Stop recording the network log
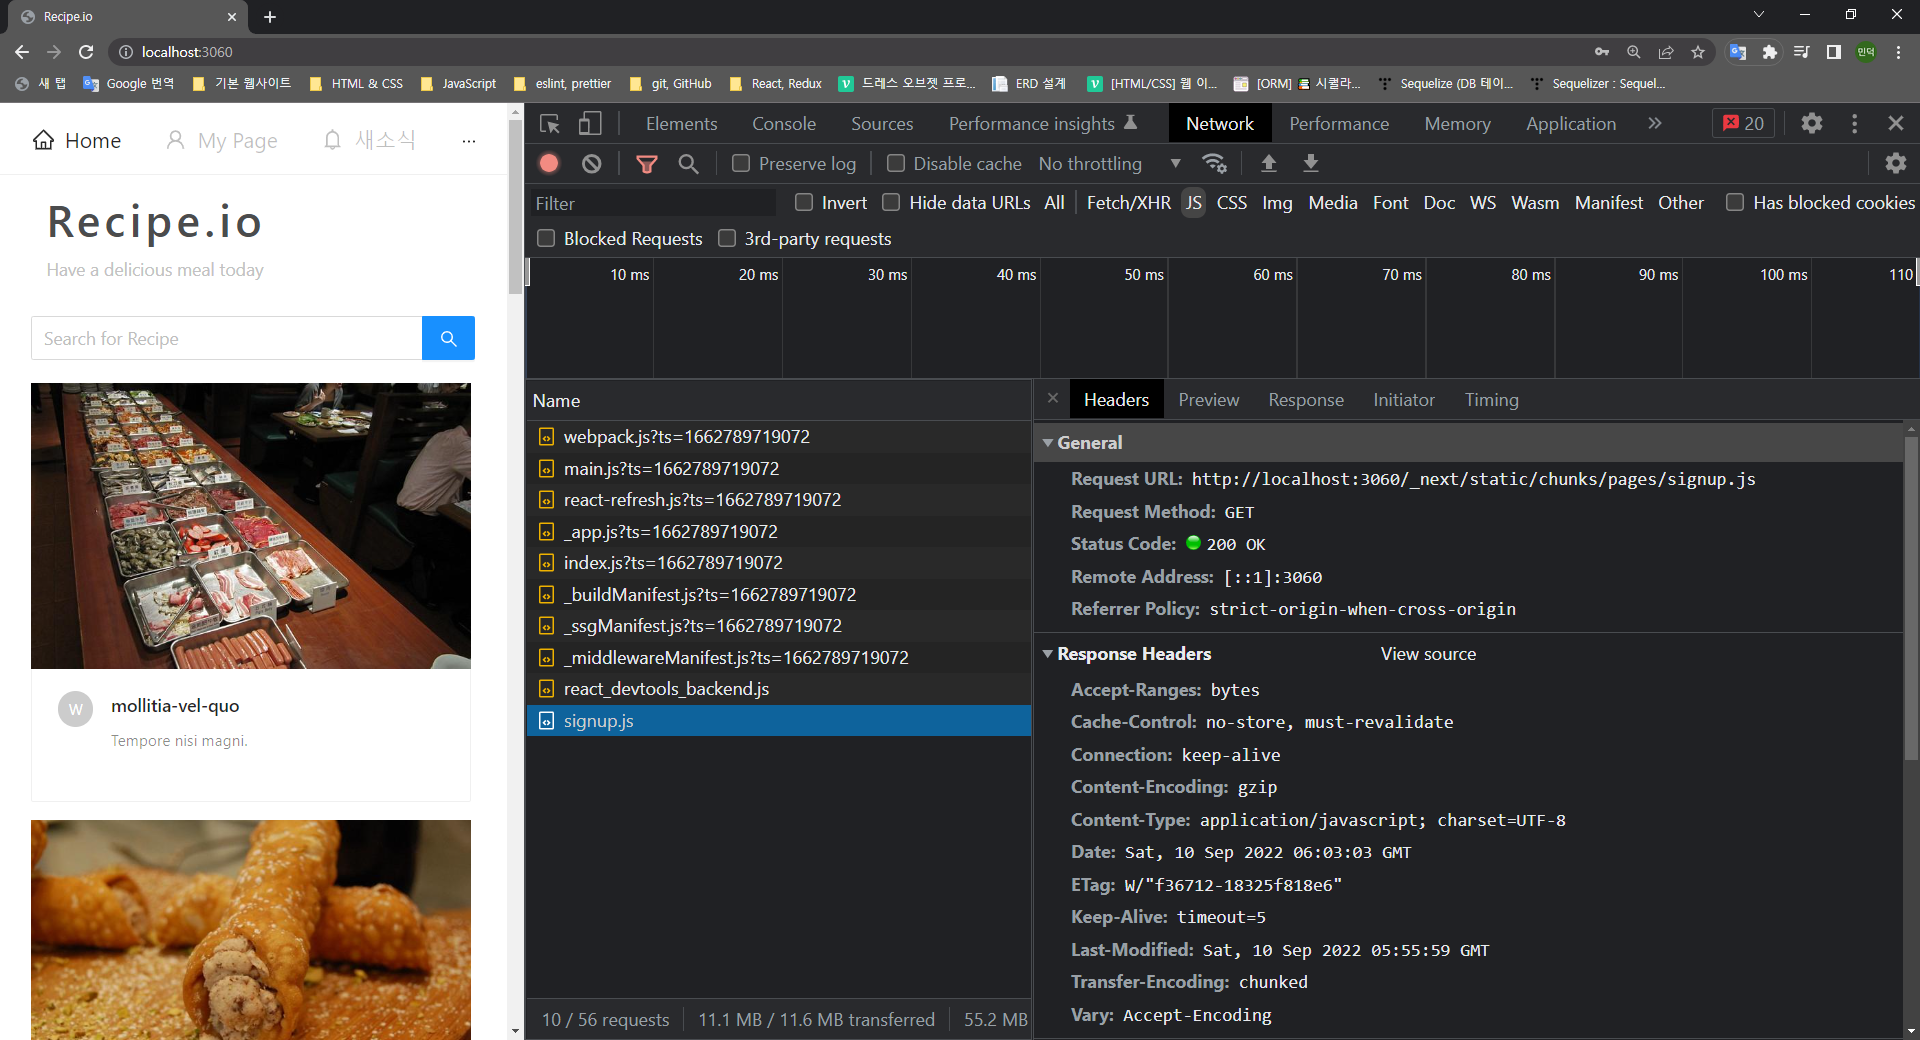Screen dimensions: 1920x1040 [x=548, y=163]
